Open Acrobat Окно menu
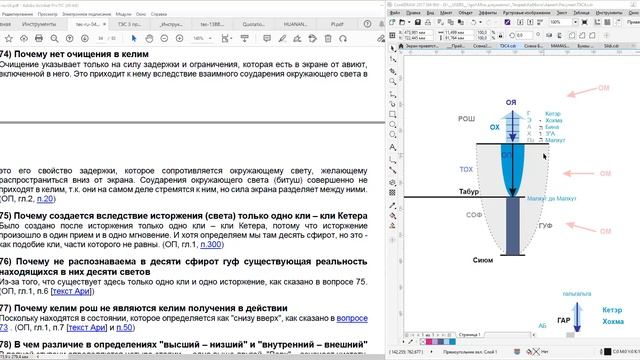 [x=141, y=14]
